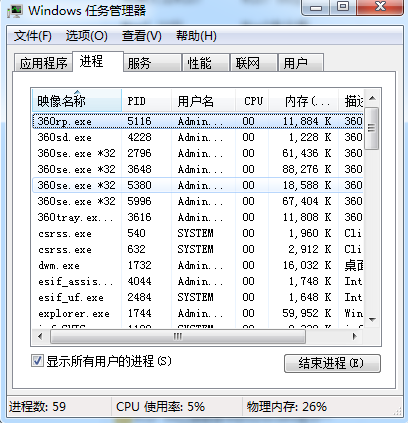Screen dimensions: 408x423
Task: Click horizontal scrollbar right arrow
Action: (355, 336)
